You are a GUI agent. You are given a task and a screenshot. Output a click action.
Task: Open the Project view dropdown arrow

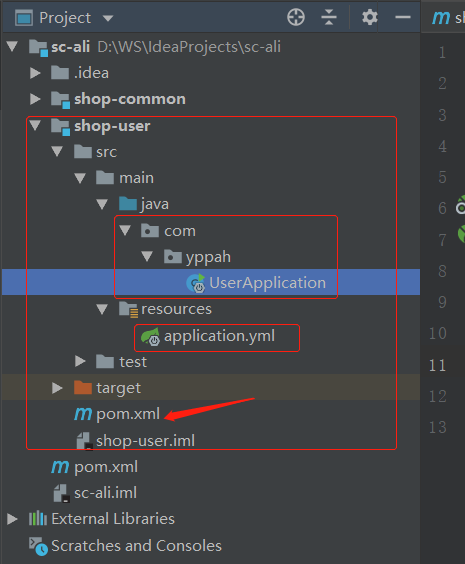click(x=108, y=18)
